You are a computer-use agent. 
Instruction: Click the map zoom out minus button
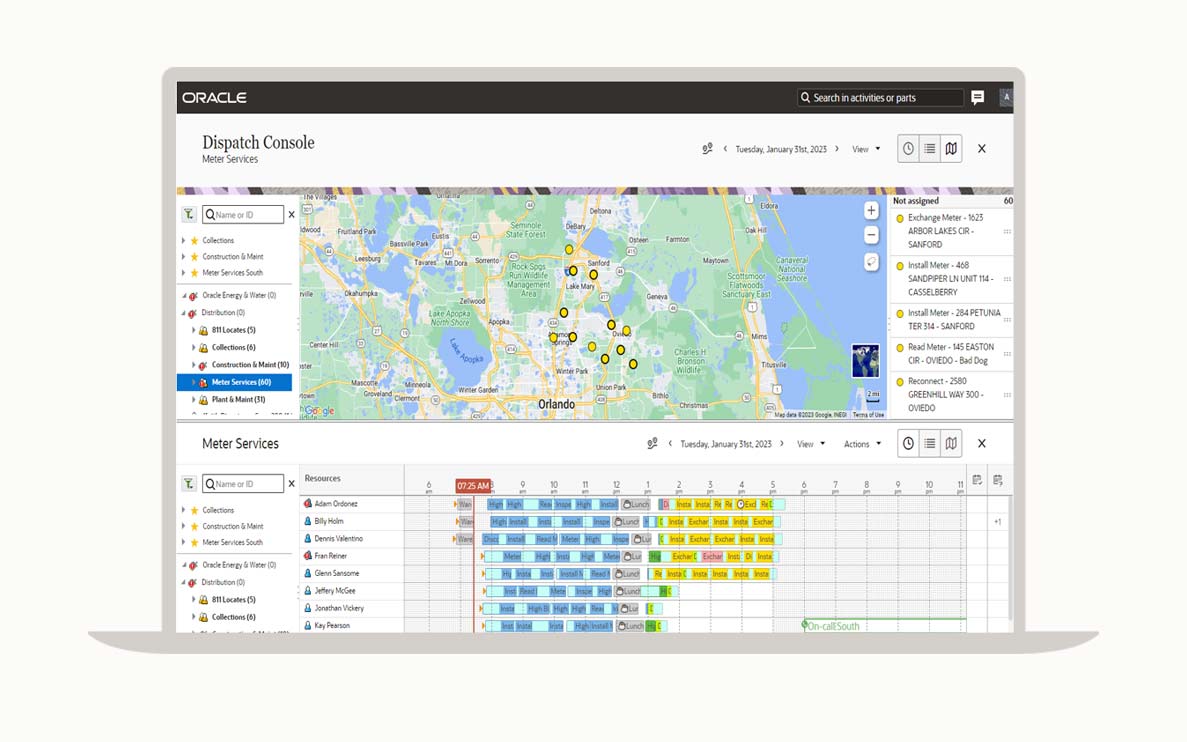coord(871,235)
